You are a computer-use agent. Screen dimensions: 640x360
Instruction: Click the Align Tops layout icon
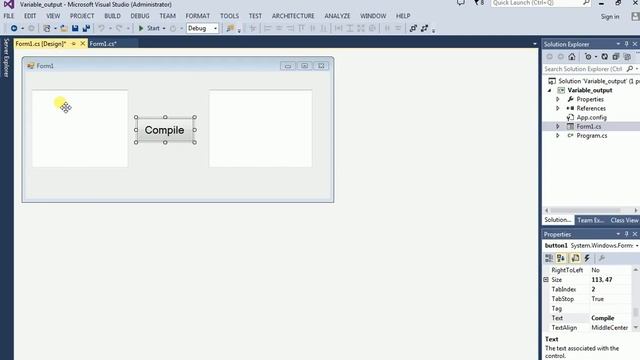click(x=302, y=28)
